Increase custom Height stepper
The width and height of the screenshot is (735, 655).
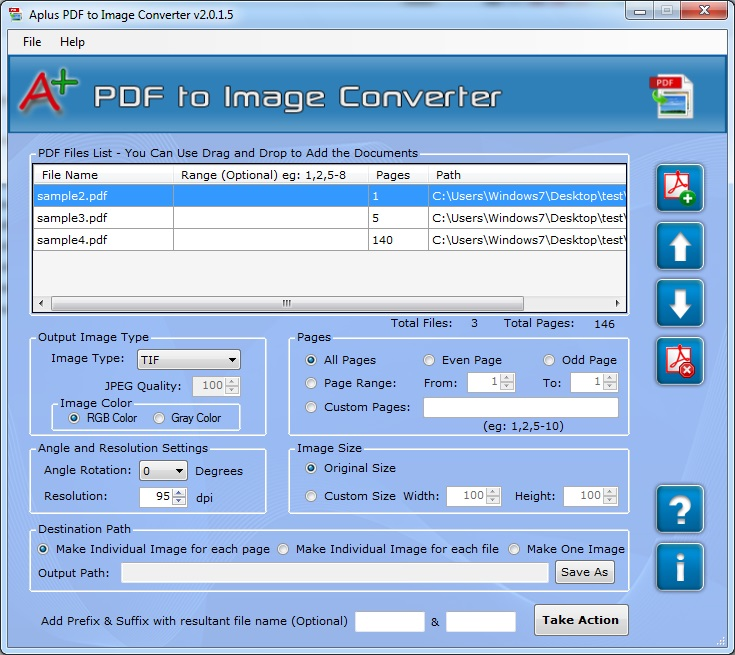pyautogui.click(x=610, y=492)
